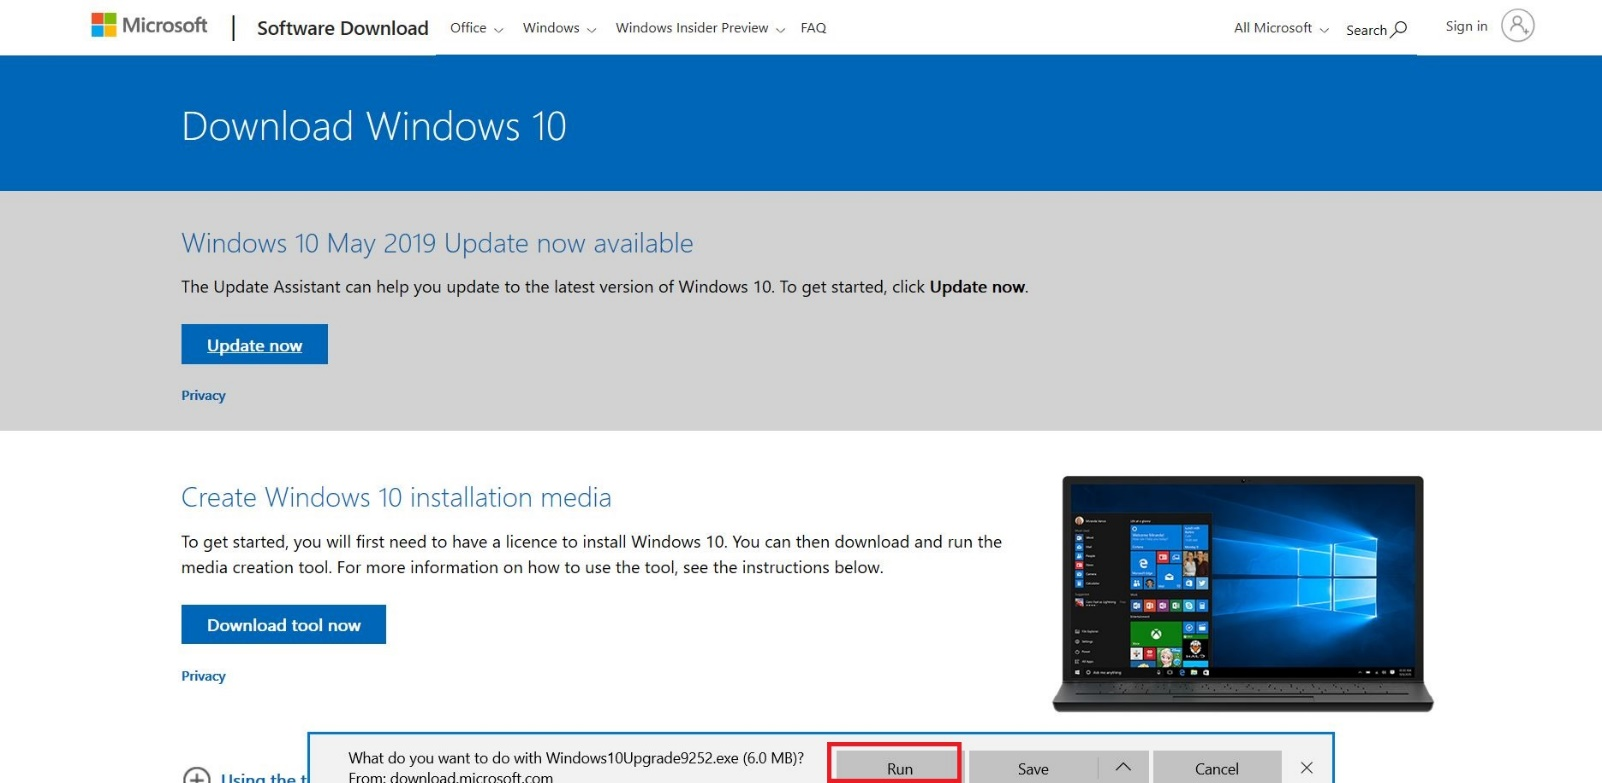
Task: Save the downloaded upgrade file
Action: pyautogui.click(x=1033, y=768)
